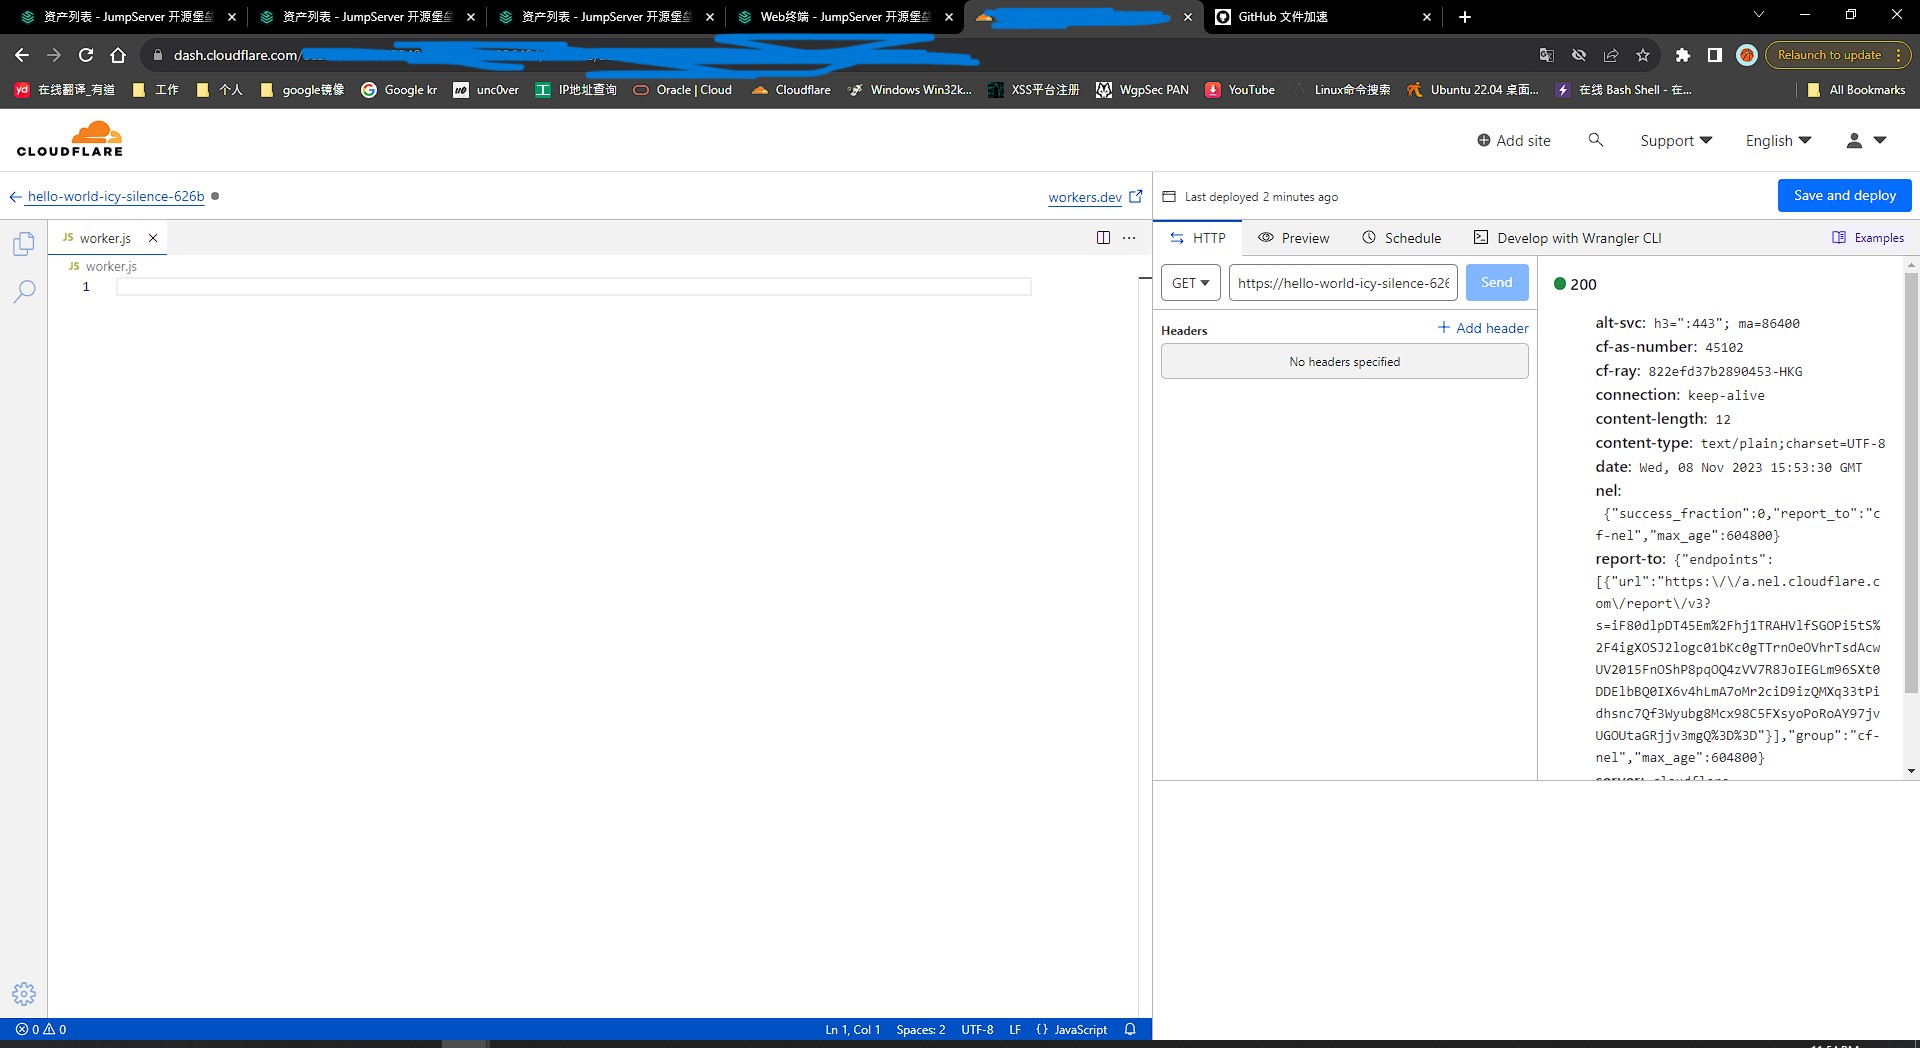Click the request URL input field

(x=1342, y=283)
